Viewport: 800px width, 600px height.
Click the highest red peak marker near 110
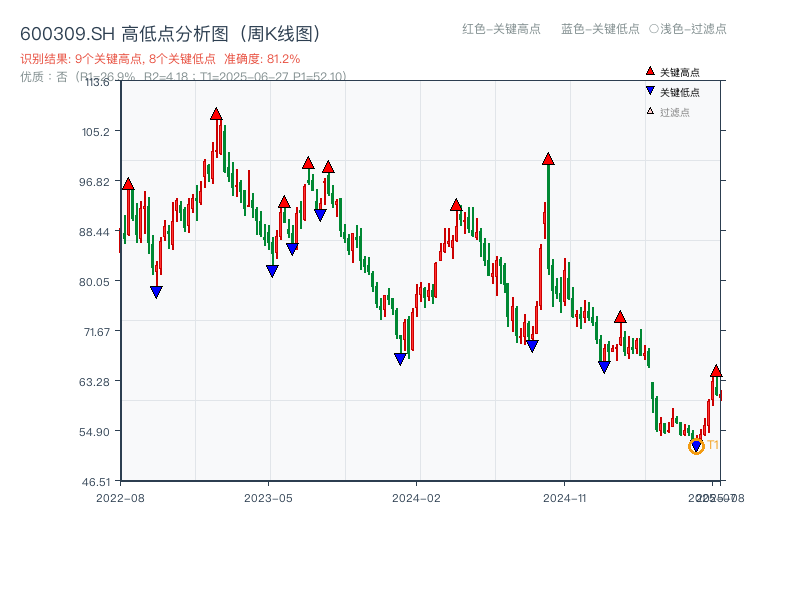pos(217,113)
